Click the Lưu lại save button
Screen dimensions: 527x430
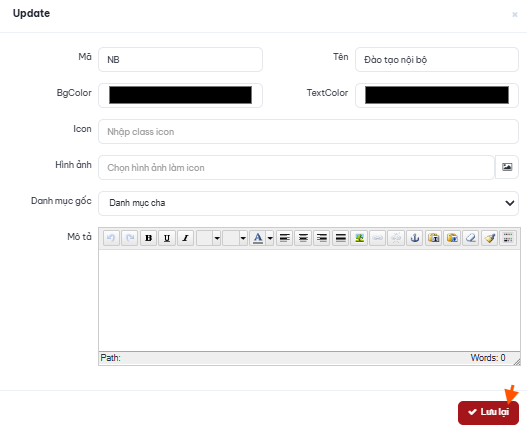tap(488, 412)
